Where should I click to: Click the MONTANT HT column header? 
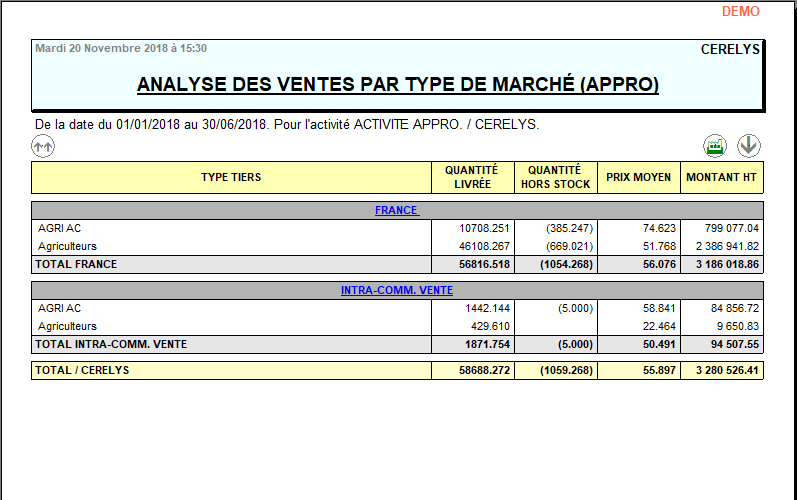721,177
